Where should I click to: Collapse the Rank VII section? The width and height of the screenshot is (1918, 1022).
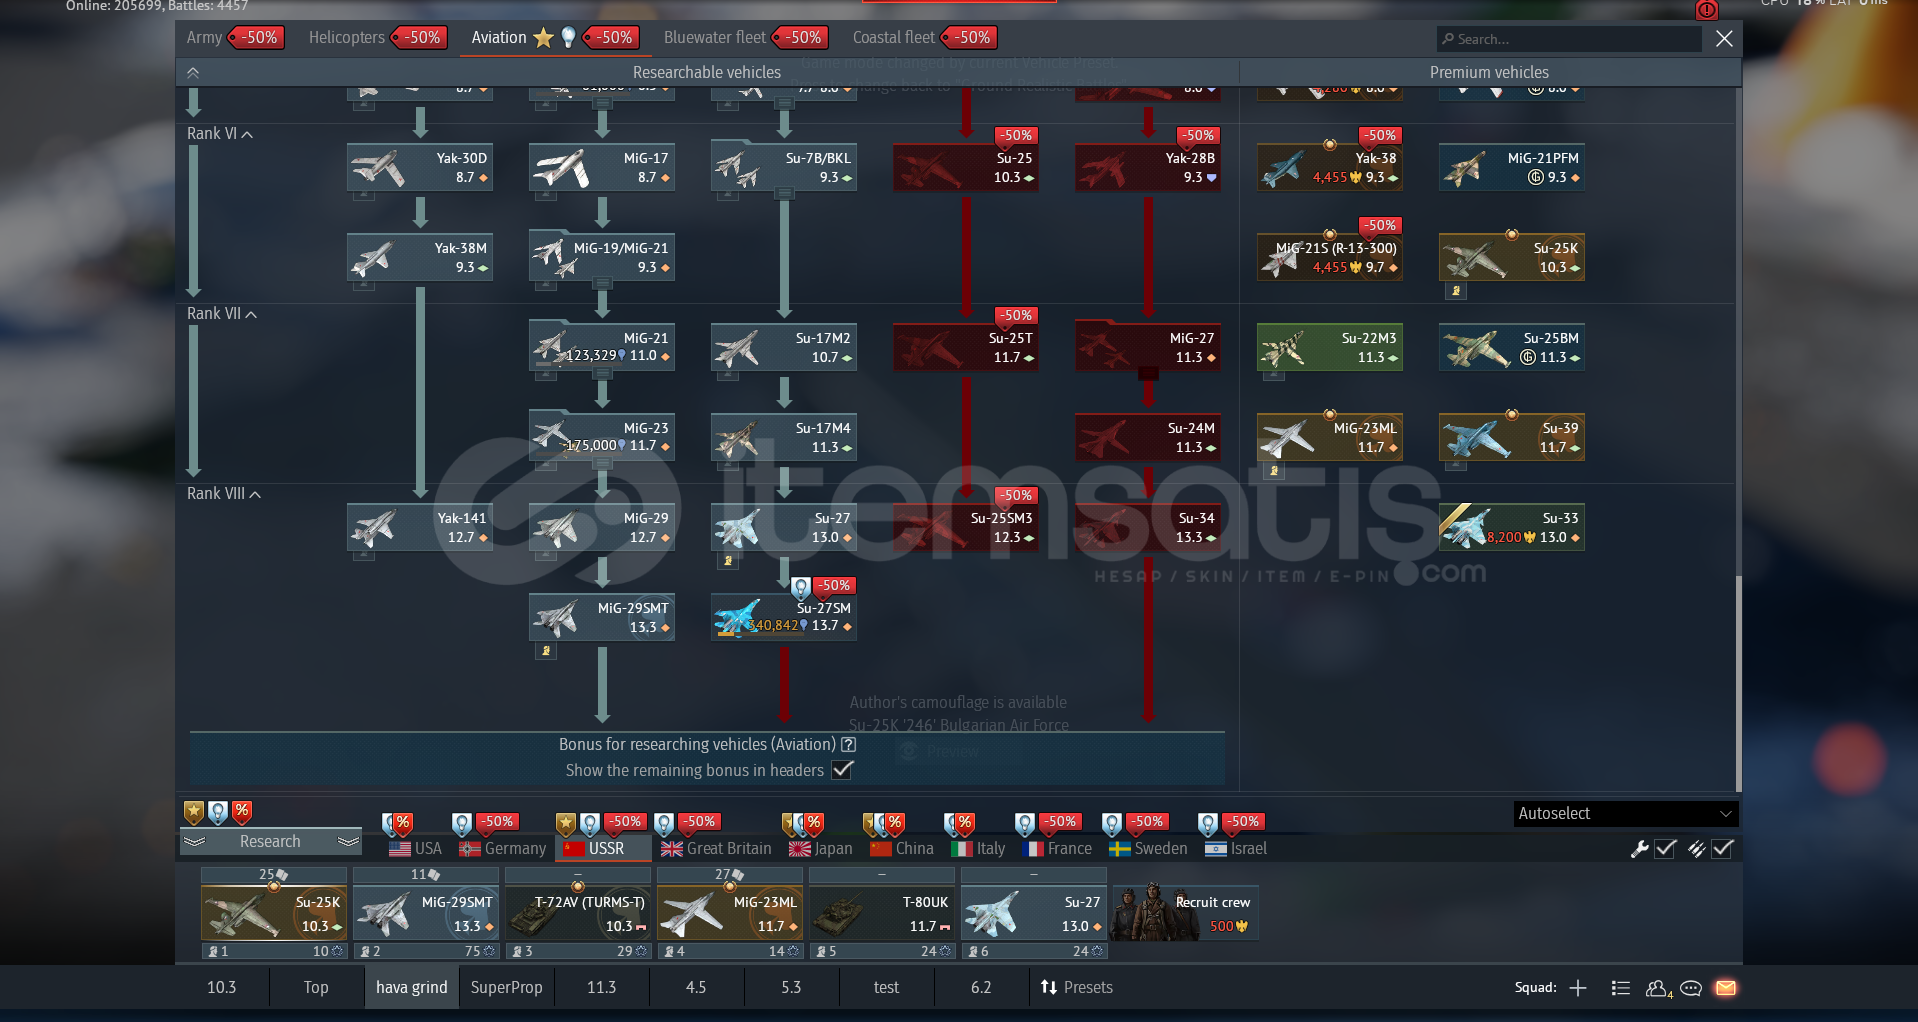[x=222, y=313]
